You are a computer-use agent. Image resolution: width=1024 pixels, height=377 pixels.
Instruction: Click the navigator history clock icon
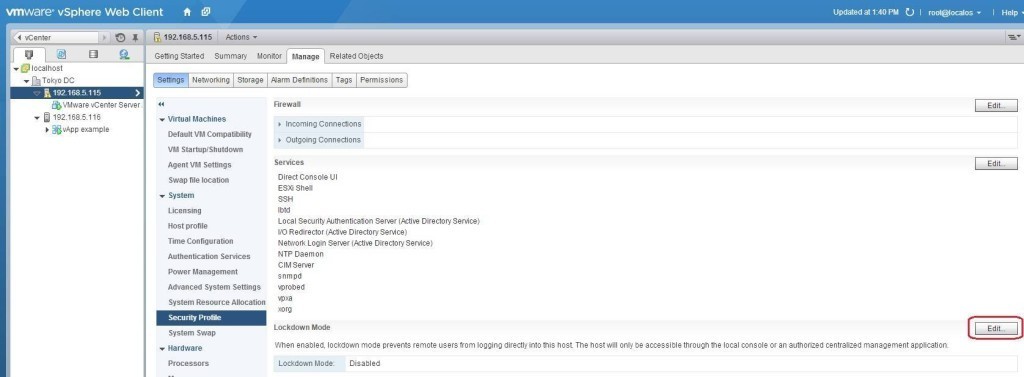[120, 37]
